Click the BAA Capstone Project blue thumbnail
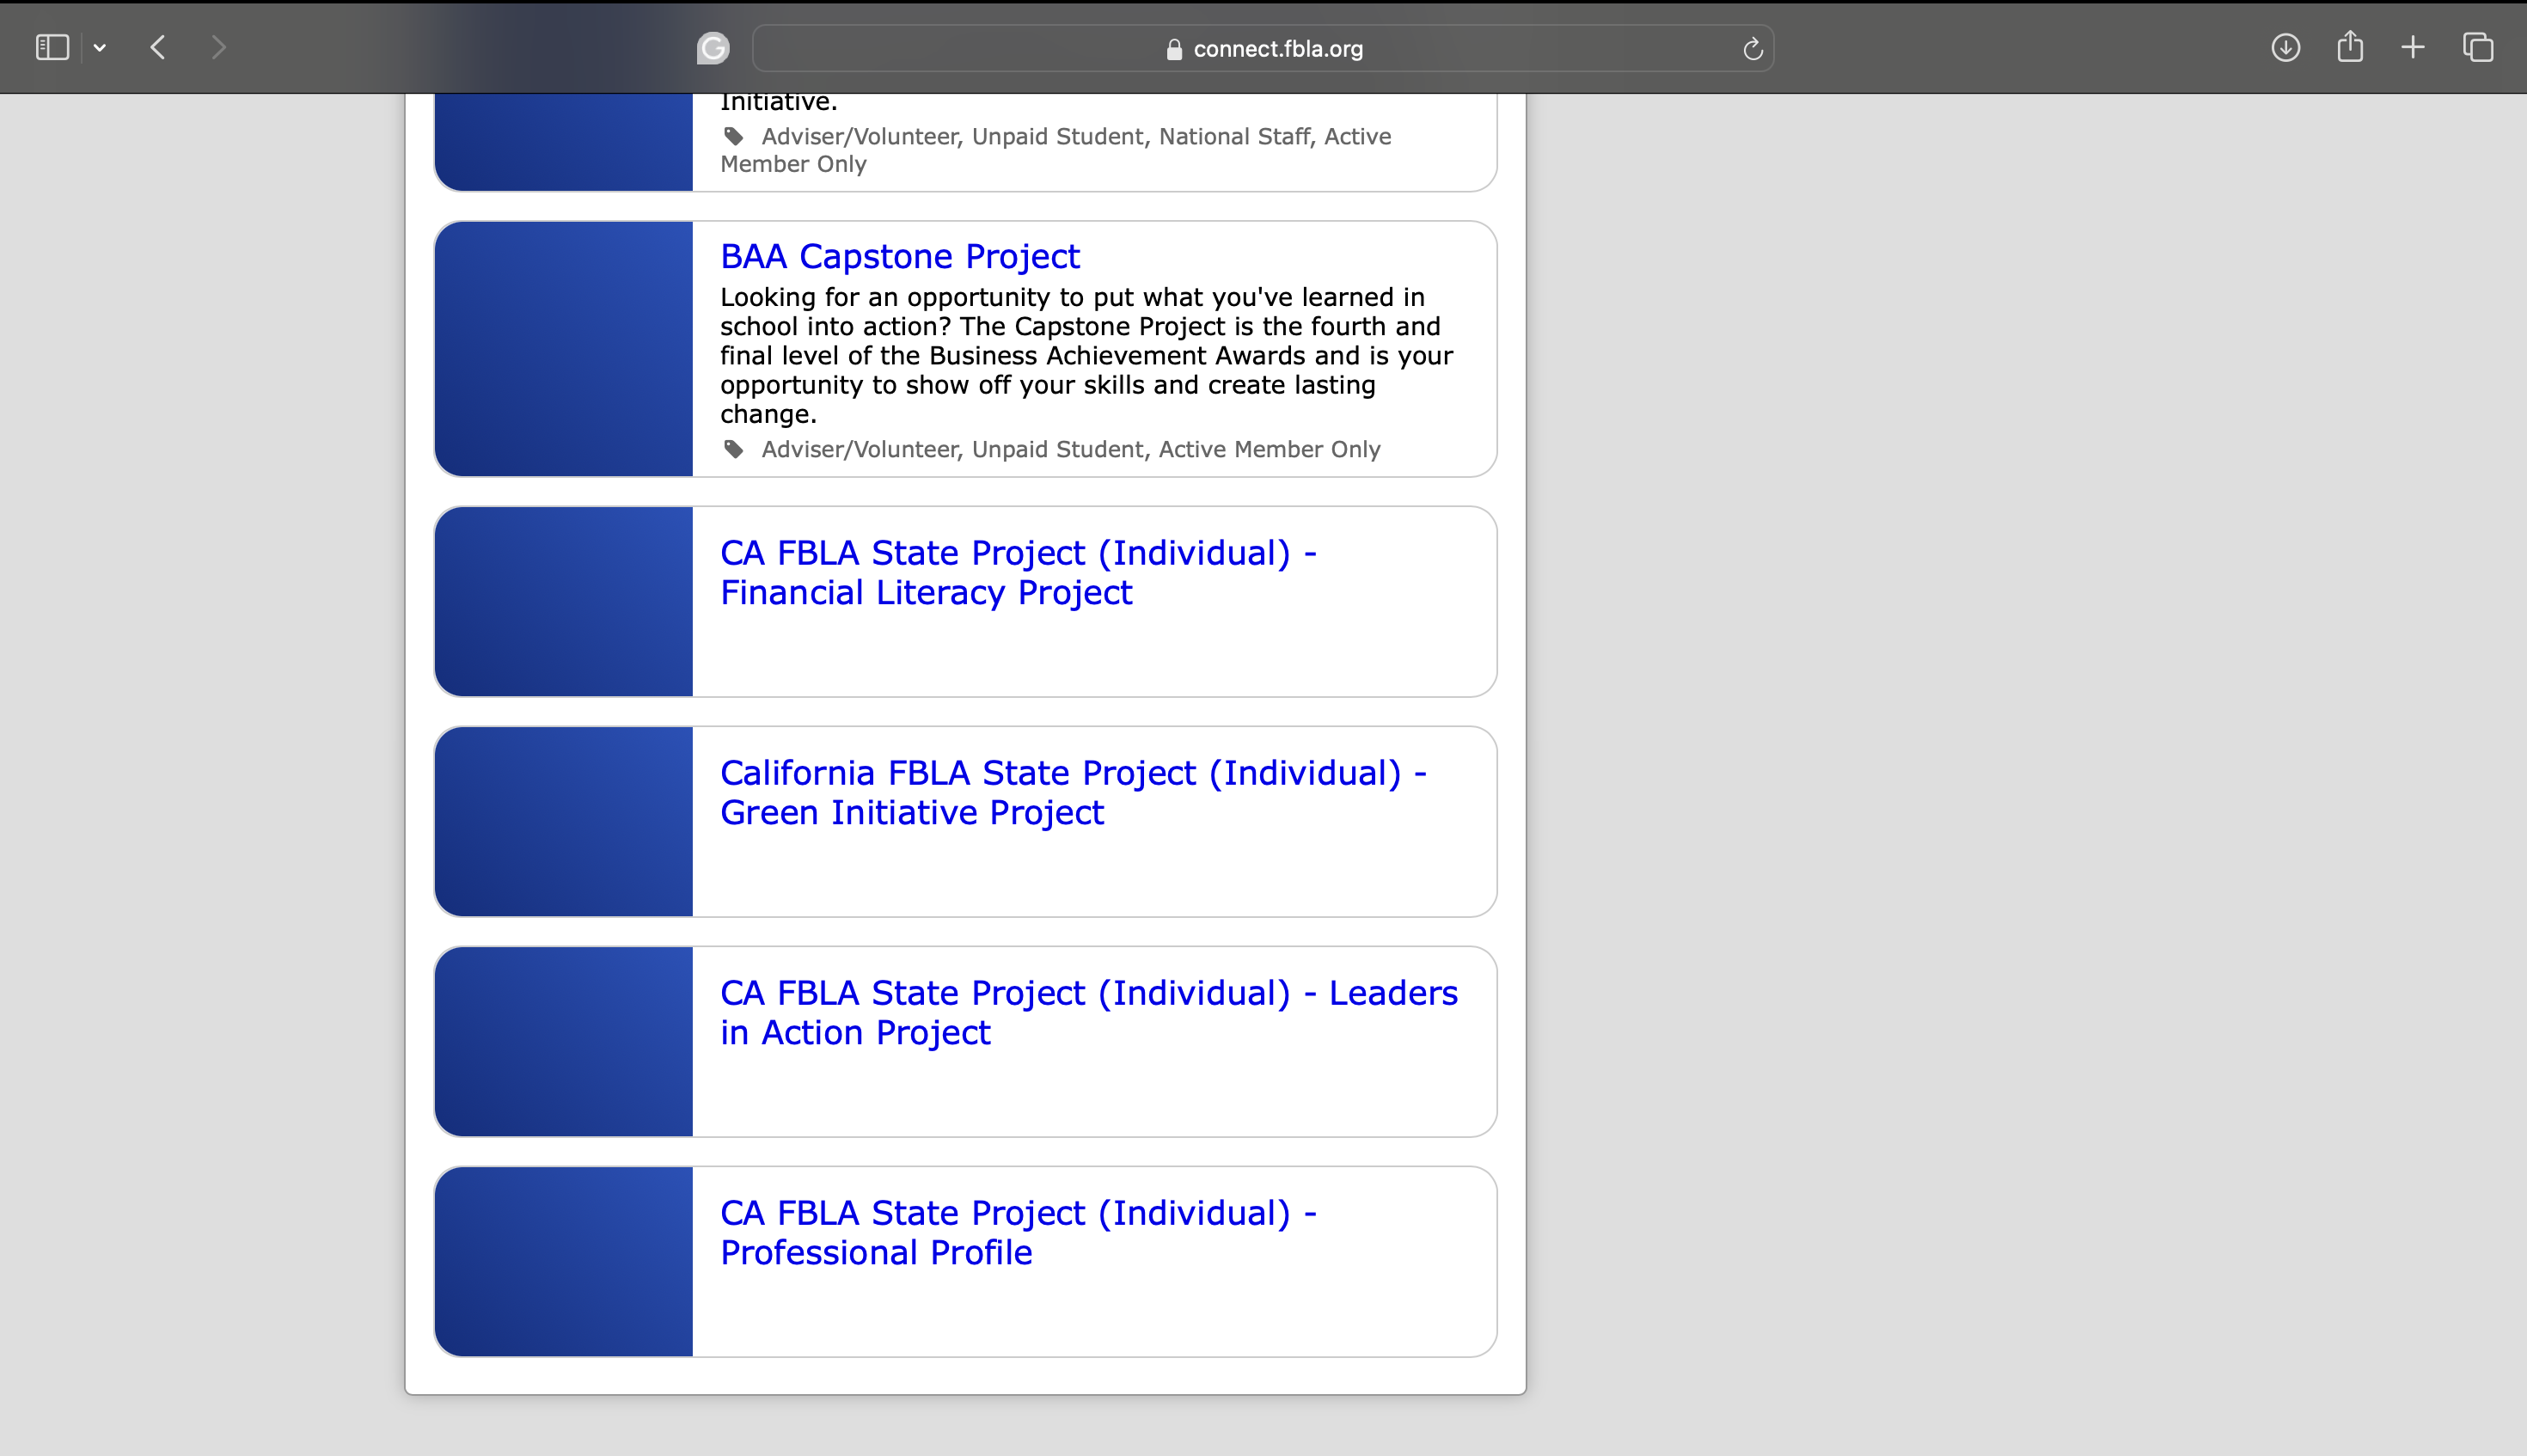 564,349
